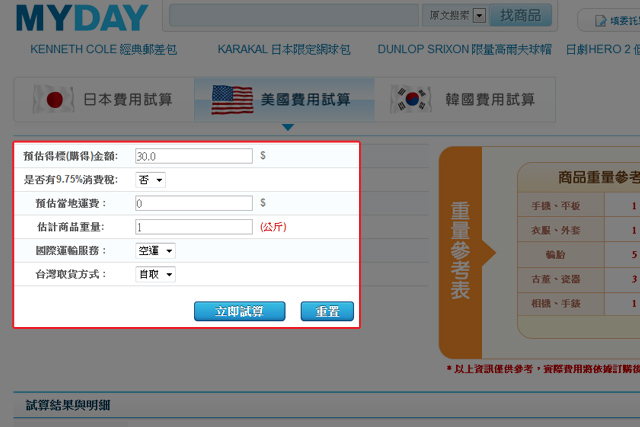The height and width of the screenshot is (427, 640).
Task: Select the 美國費用試算 tab
Action: click(305, 100)
